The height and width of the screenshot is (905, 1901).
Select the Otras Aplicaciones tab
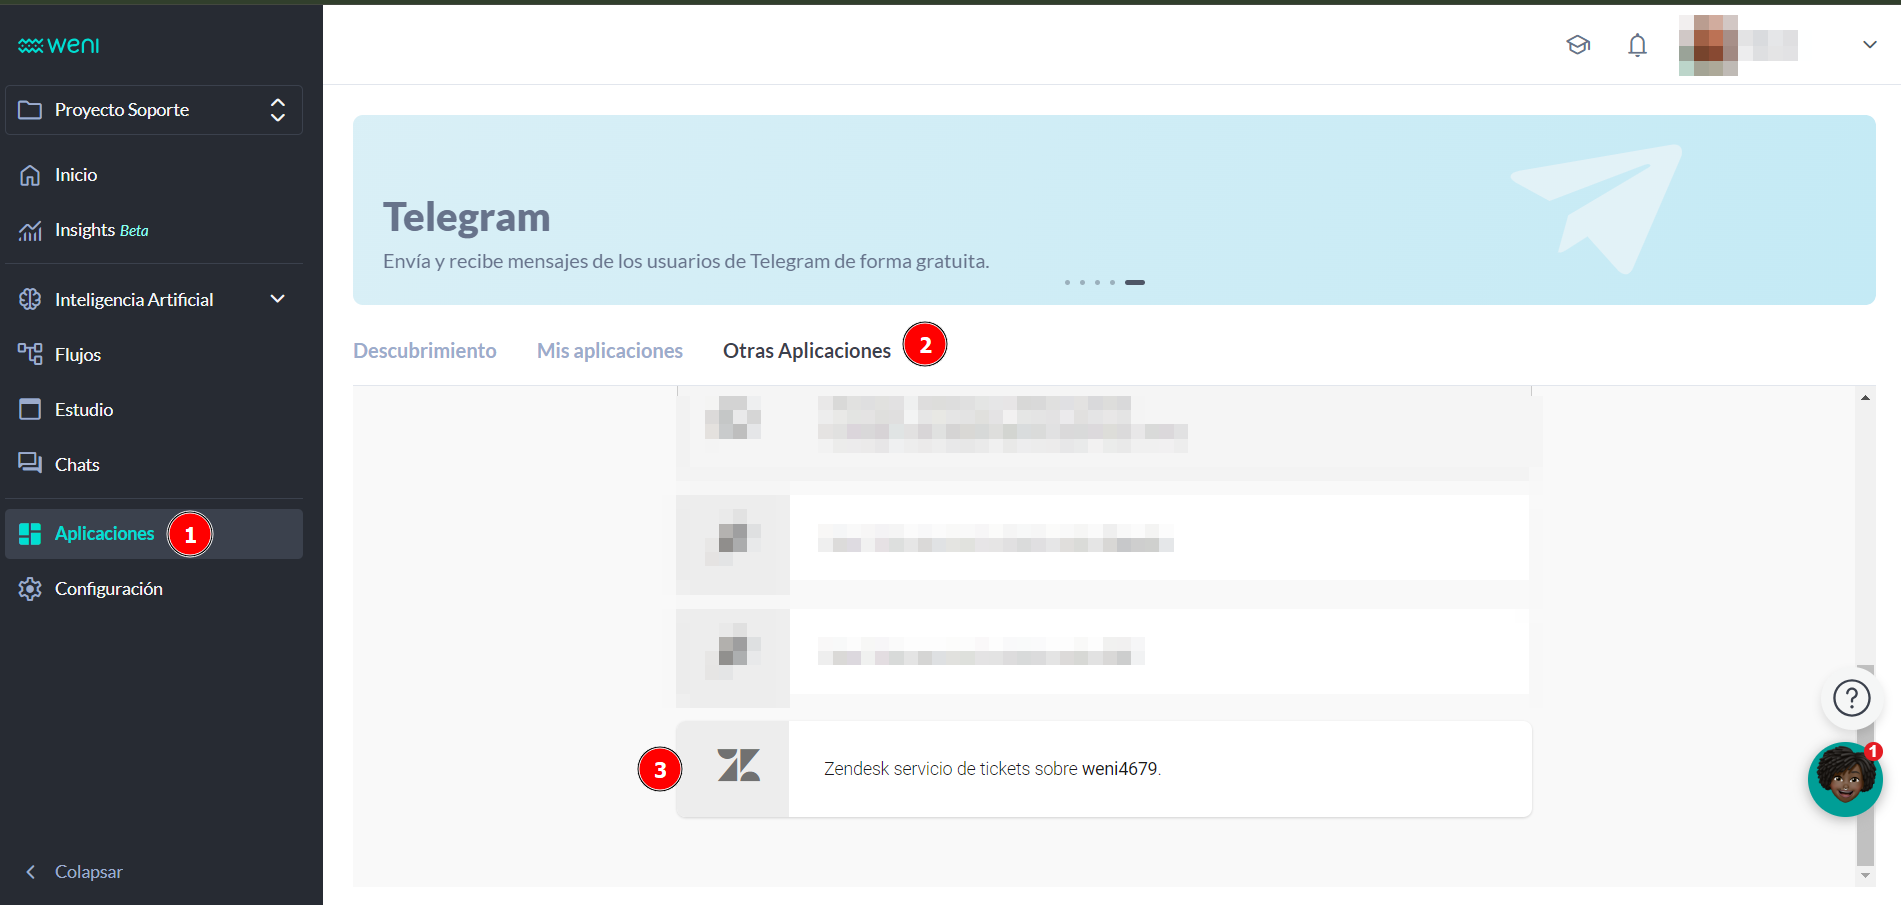click(x=806, y=351)
